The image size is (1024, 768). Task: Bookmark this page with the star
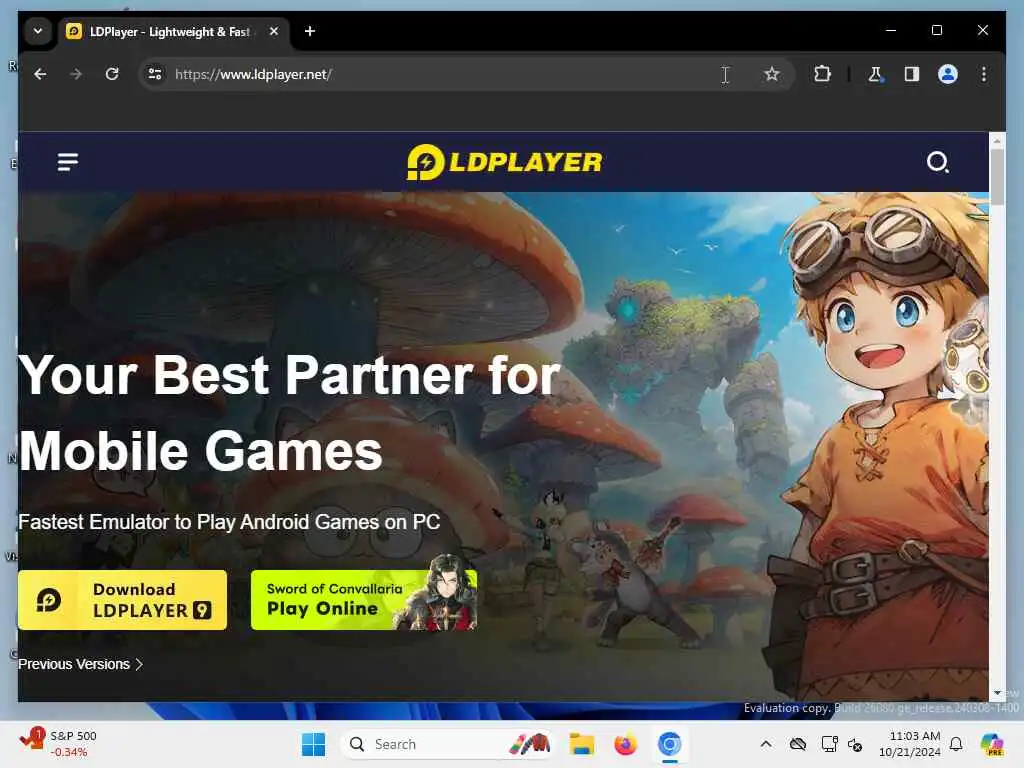[x=771, y=74]
